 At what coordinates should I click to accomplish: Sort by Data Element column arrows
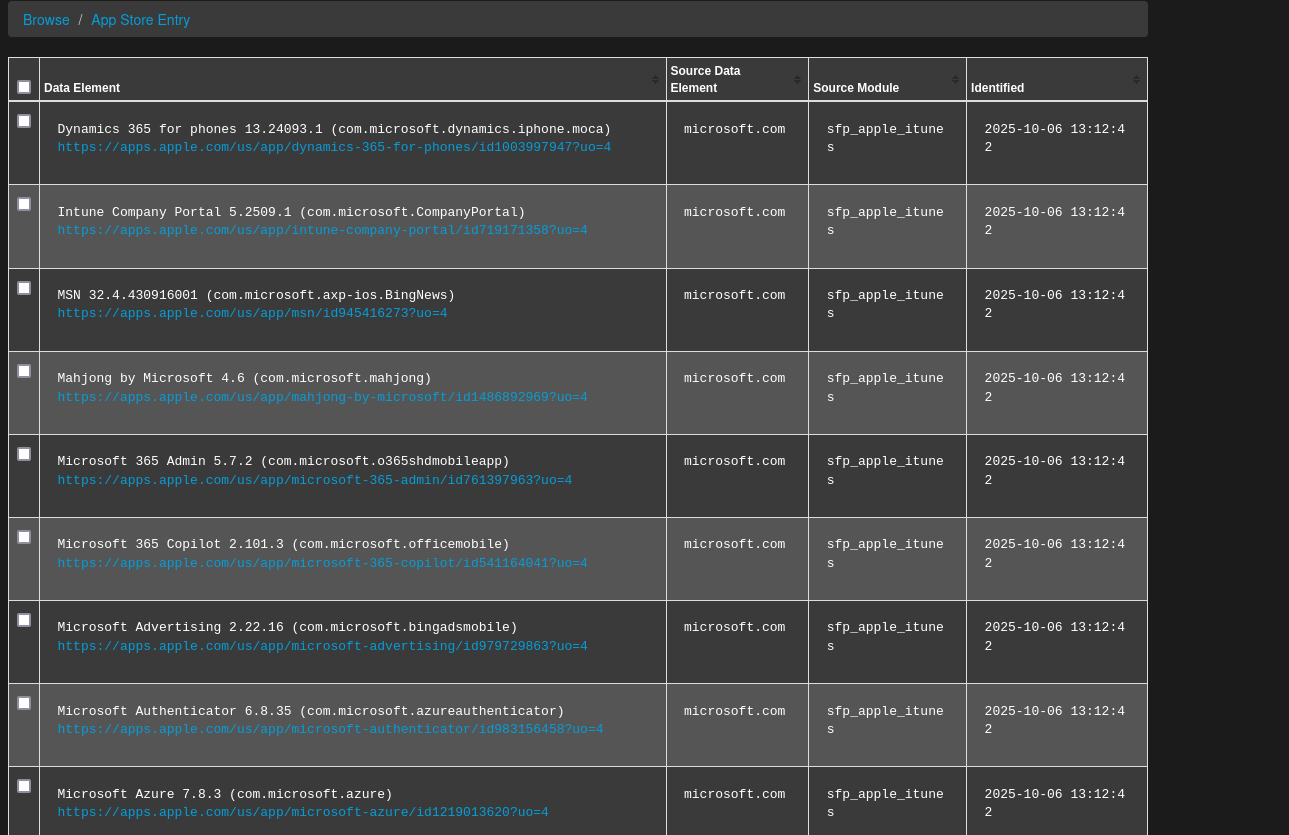(x=655, y=79)
